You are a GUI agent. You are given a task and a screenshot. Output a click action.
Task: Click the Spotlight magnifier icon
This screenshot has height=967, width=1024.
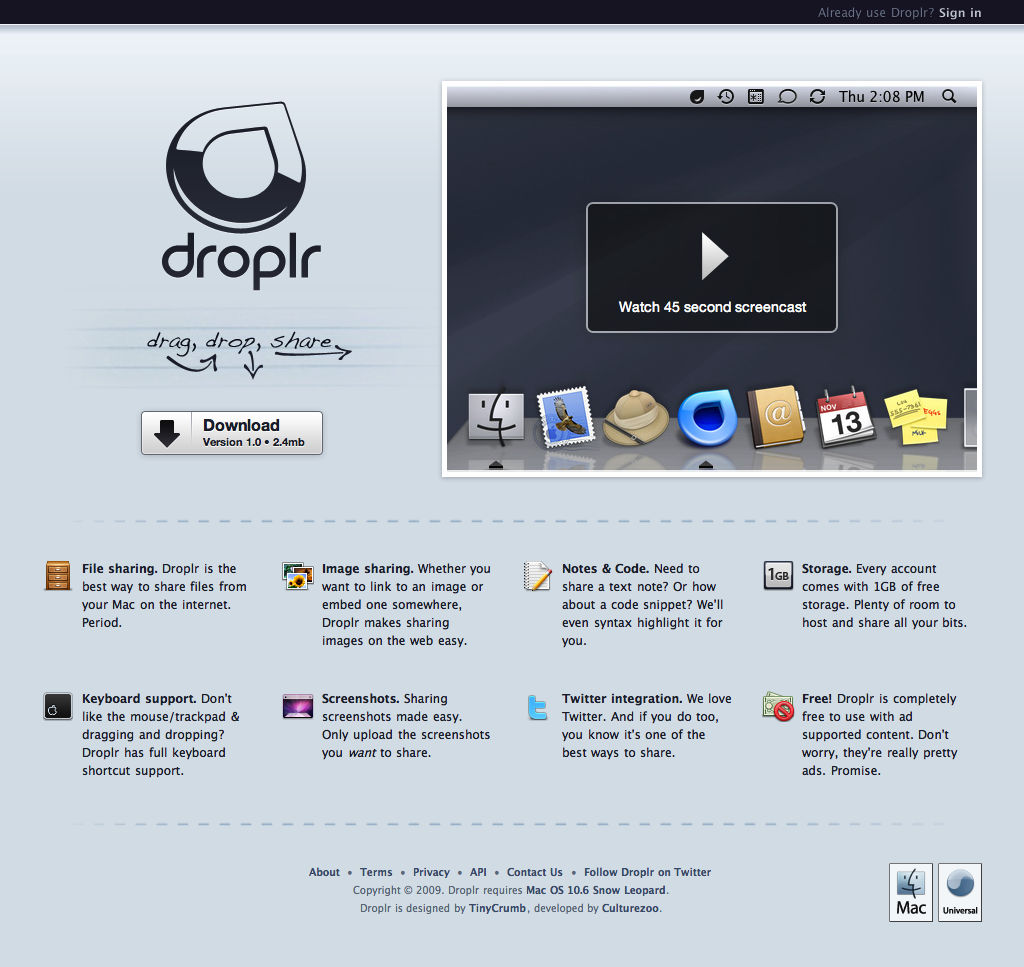[x=949, y=97]
